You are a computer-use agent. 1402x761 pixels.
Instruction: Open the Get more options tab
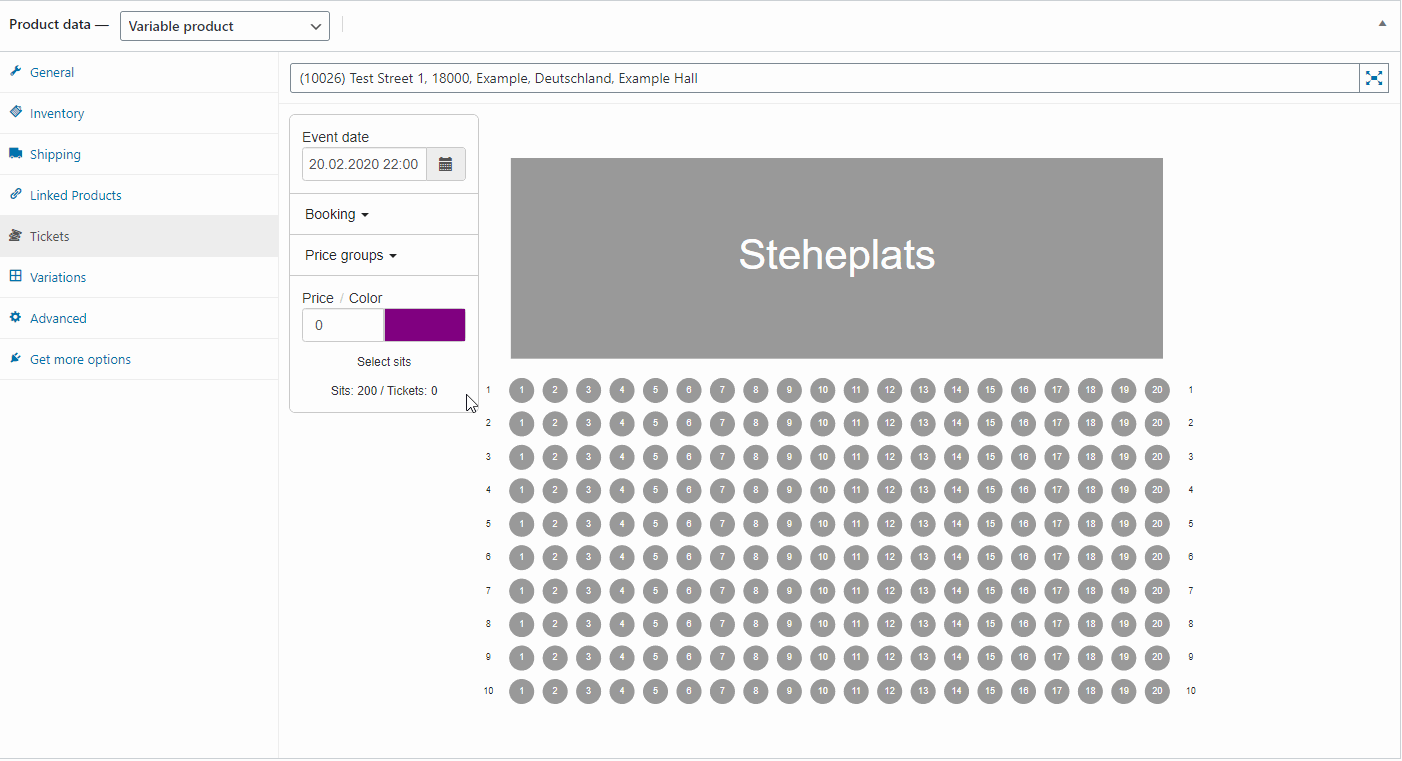point(139,359)
